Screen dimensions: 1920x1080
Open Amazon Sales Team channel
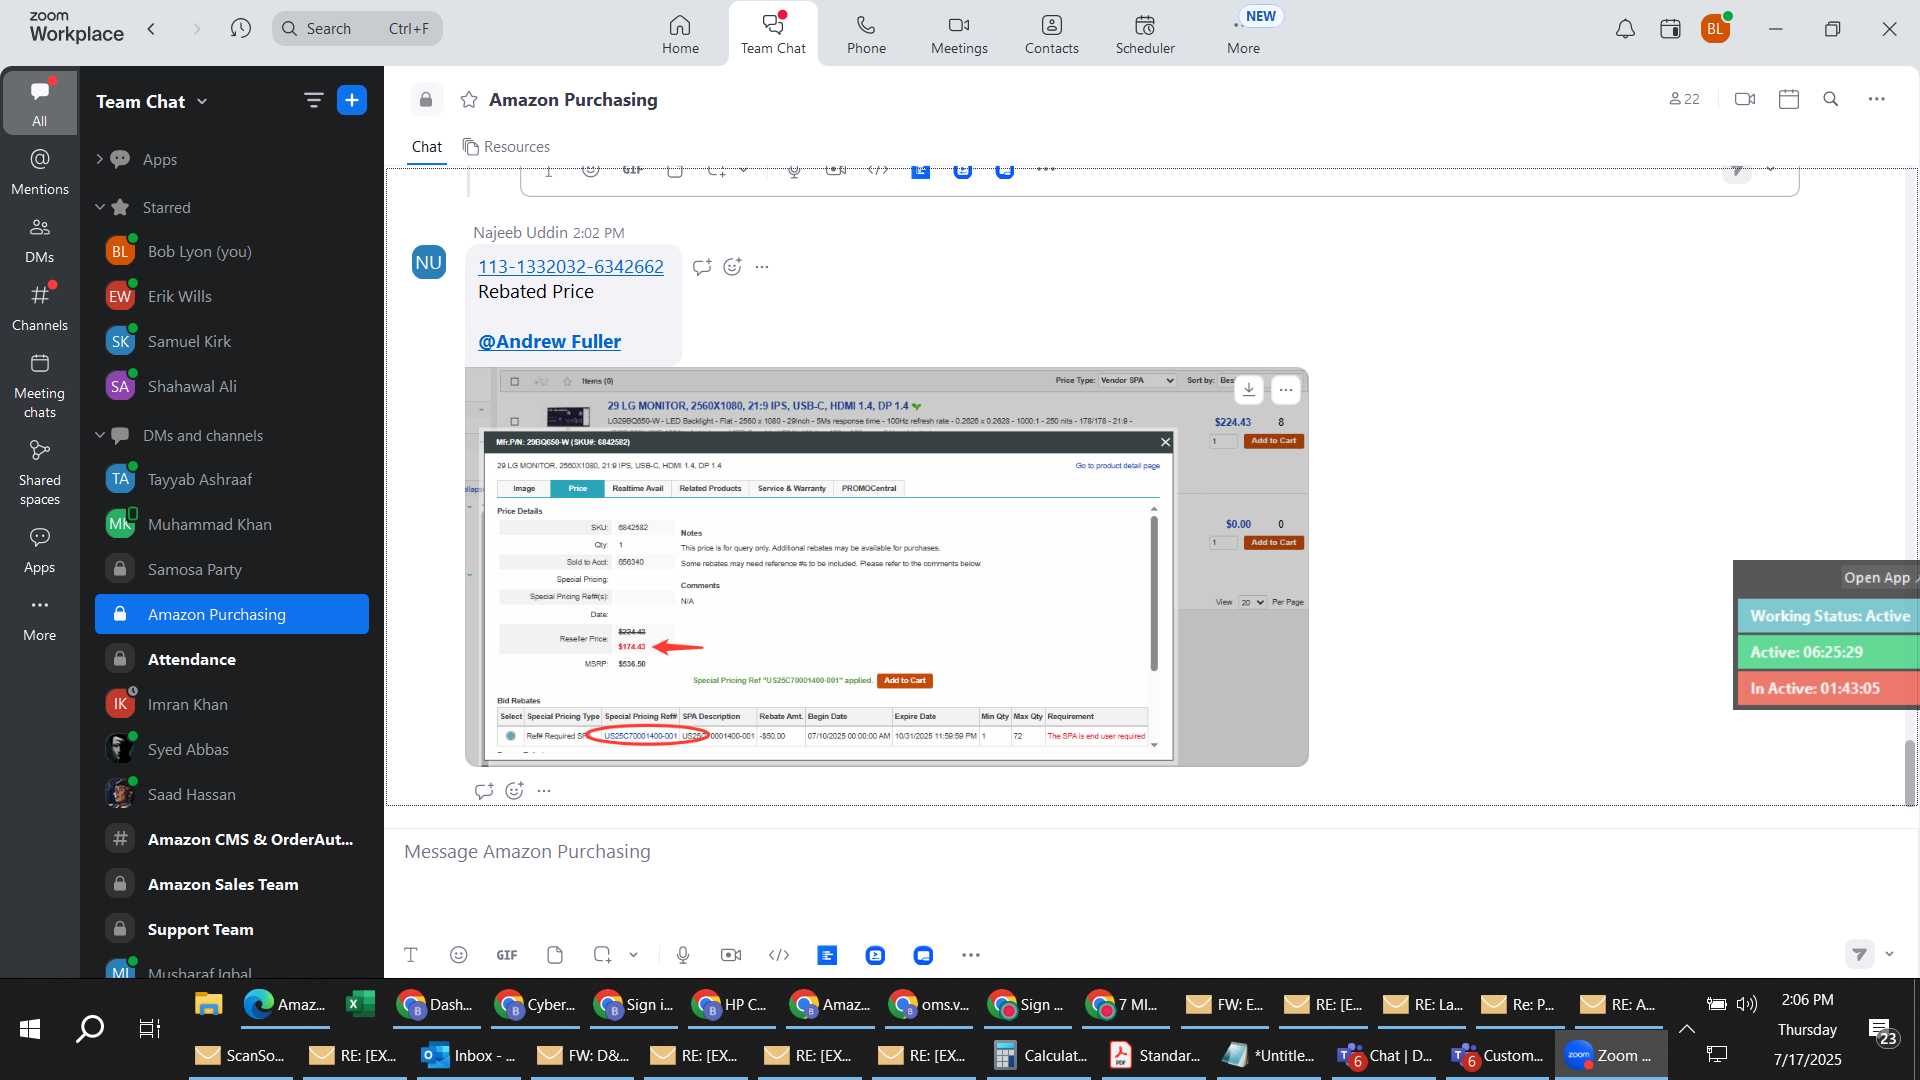[x=231, y=884]
